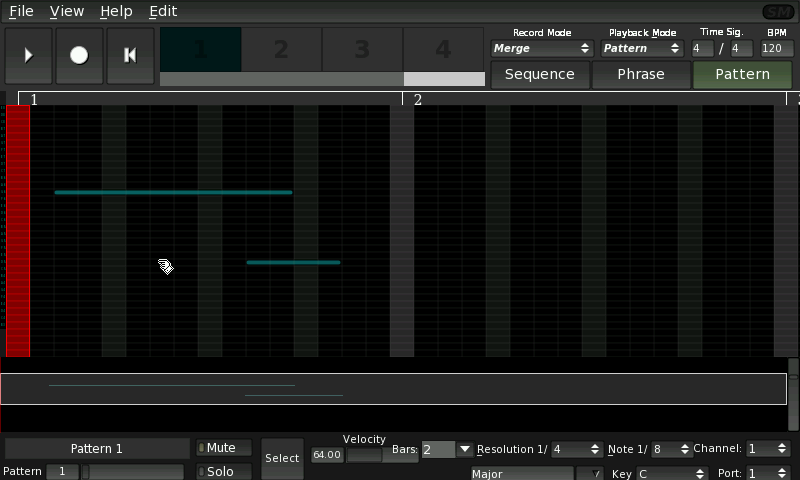Adjust the Resolution 1/4 stepper
This screenshot has width=800, height=480.
click(x=595, y=449)
